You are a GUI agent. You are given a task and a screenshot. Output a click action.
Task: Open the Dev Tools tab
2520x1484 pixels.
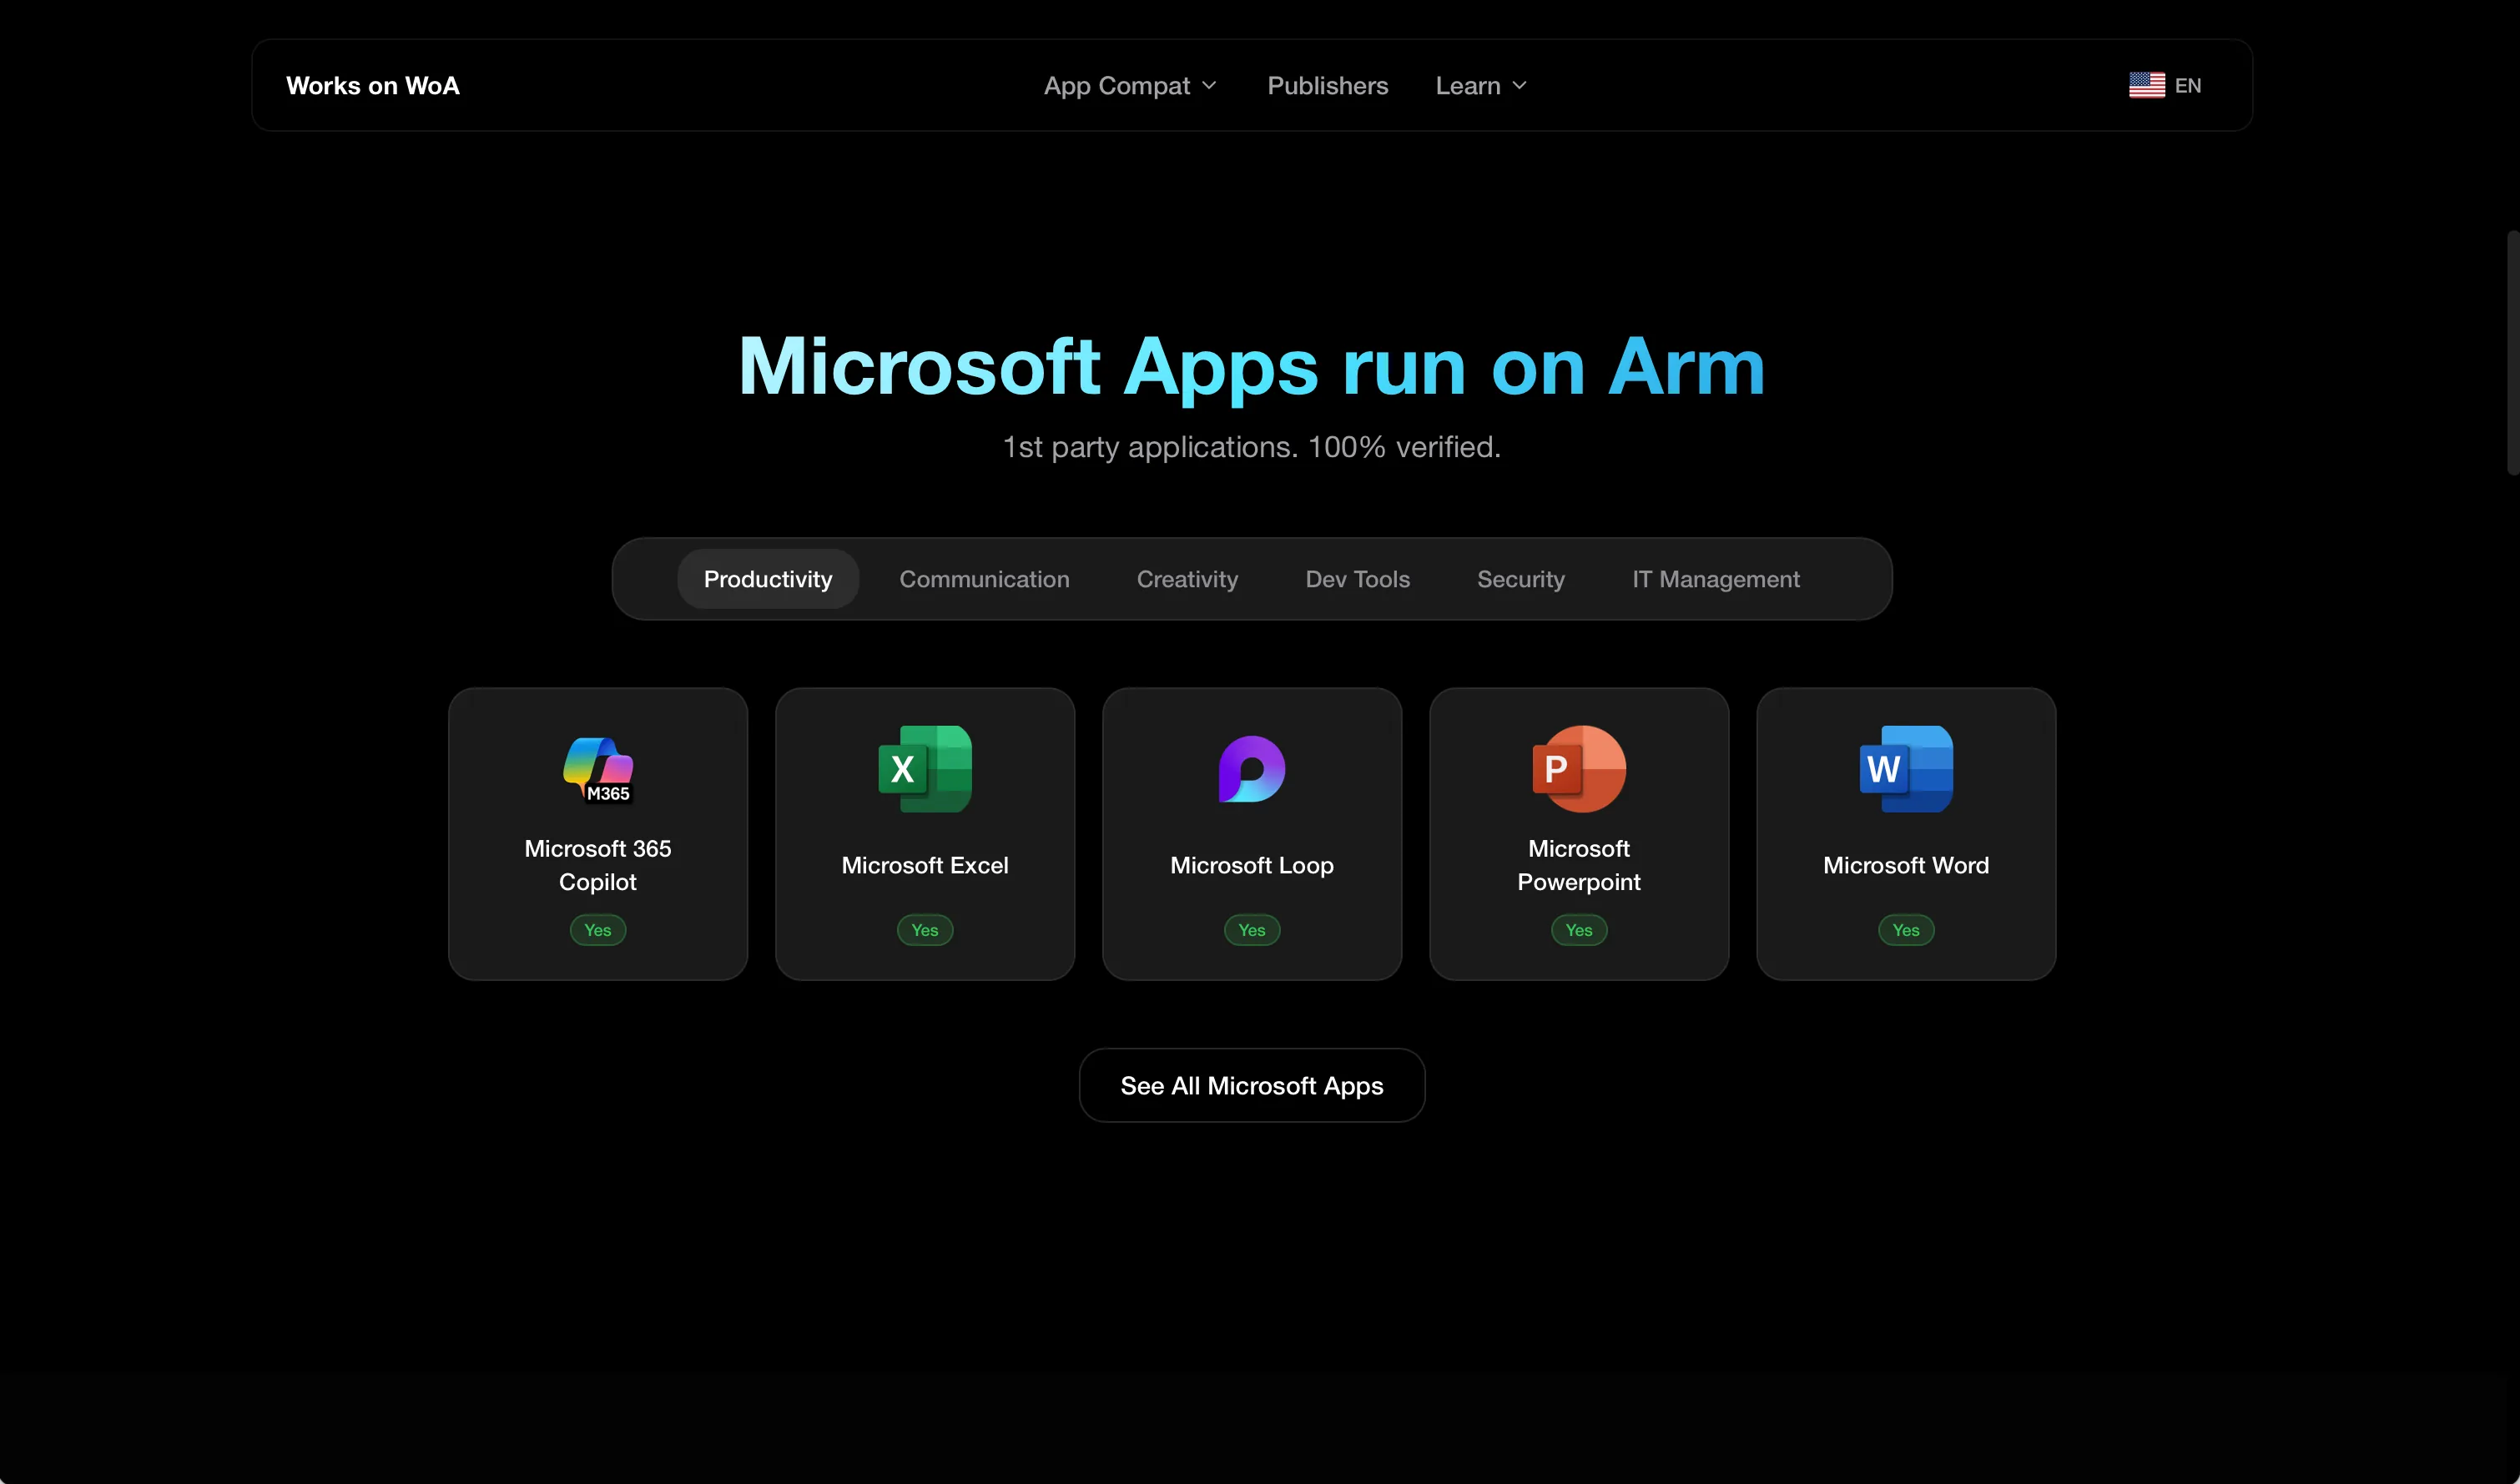(x=1357, y=579)
